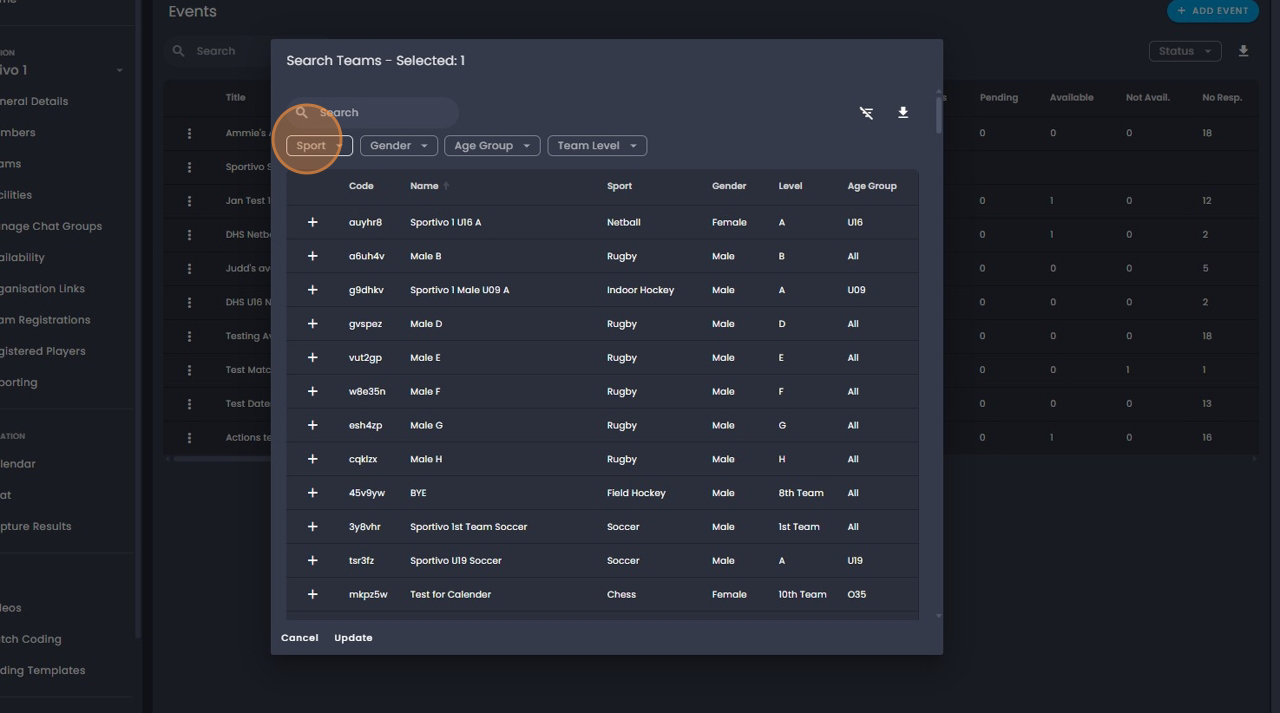
Task: Download teams list icon in dialog
Action: click(903, 113)
